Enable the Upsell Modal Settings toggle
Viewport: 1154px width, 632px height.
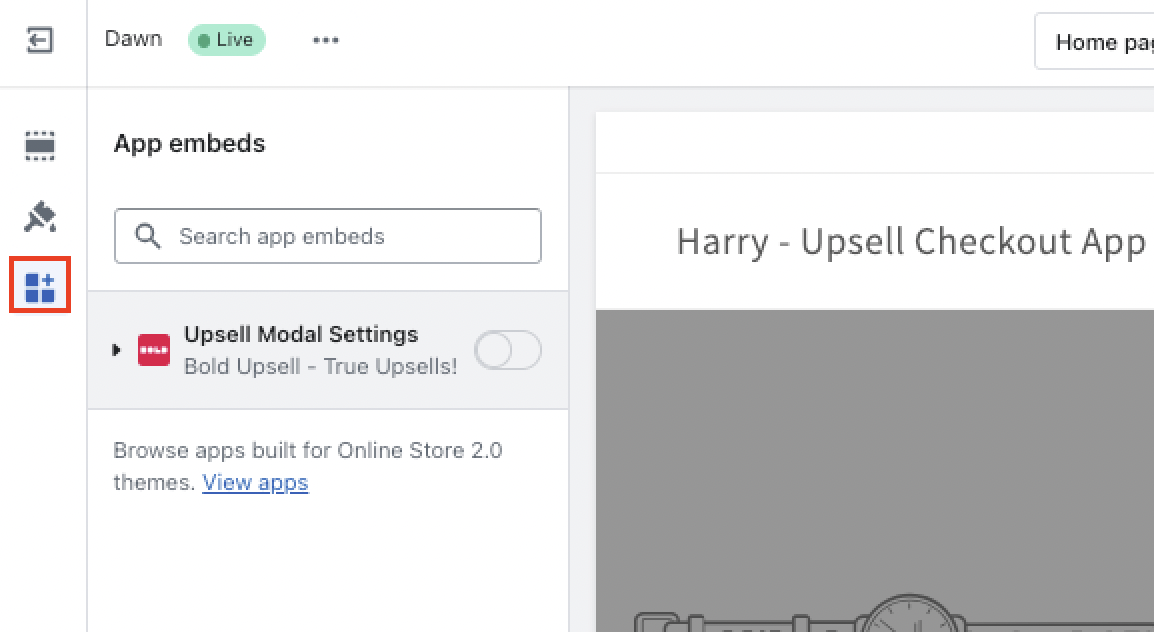pyautogui.click(x=507, y=349)
